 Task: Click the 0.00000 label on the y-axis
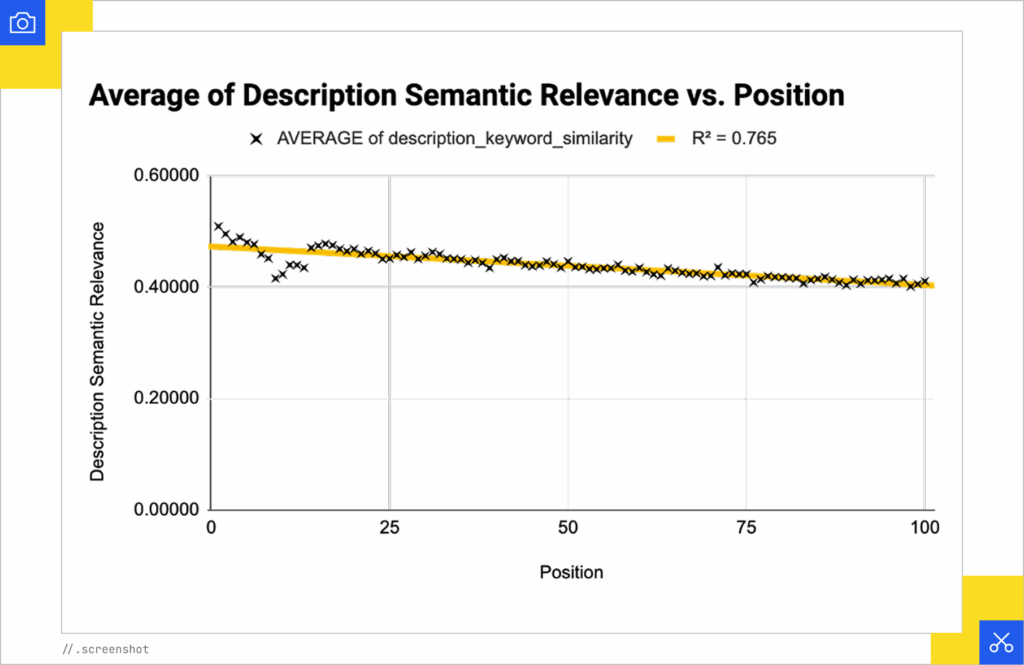[166, 510]
